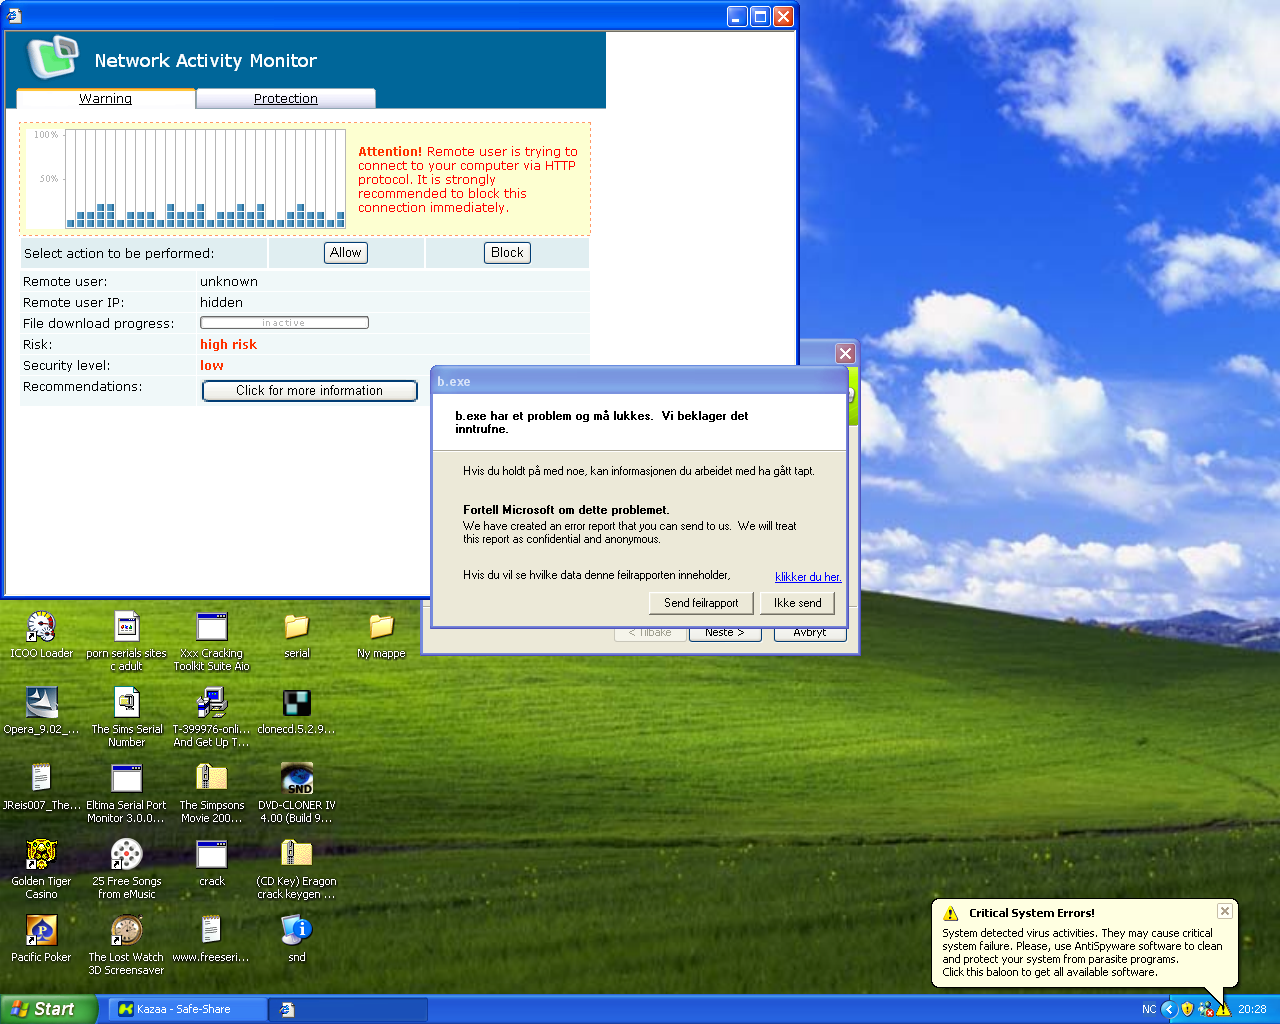Click the Internet Explorer taskbar button
This screenshot has width=1280, height=1024.
348,1009
